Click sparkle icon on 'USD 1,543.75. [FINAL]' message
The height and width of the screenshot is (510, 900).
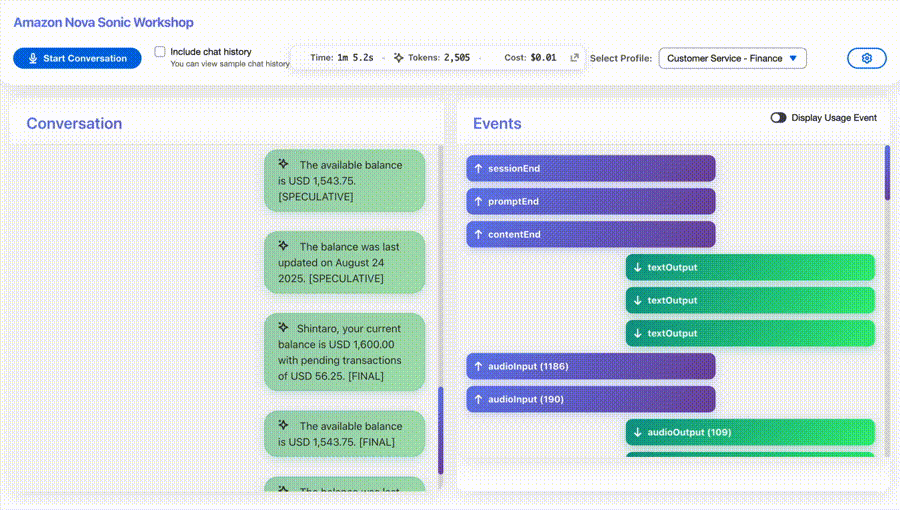[283, 425]
